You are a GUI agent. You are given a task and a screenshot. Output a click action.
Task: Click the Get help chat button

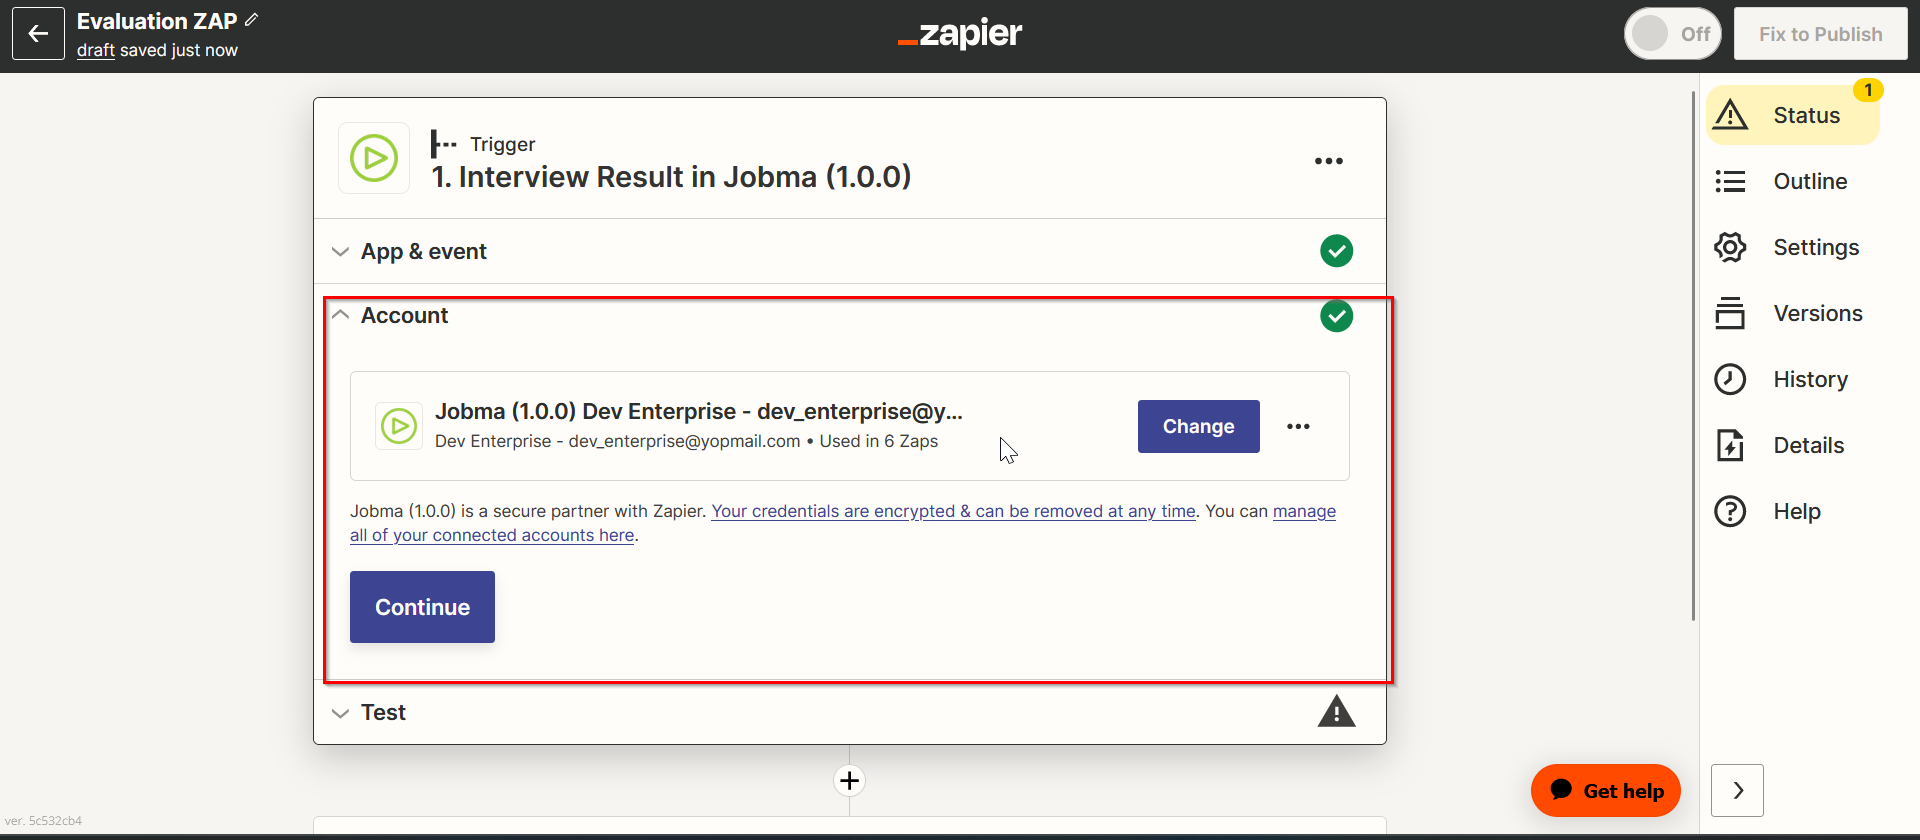[1605, 790]
